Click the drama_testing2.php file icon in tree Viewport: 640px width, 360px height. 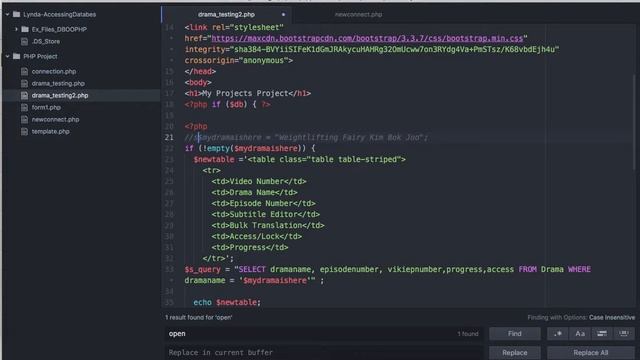tap(24, 95)
